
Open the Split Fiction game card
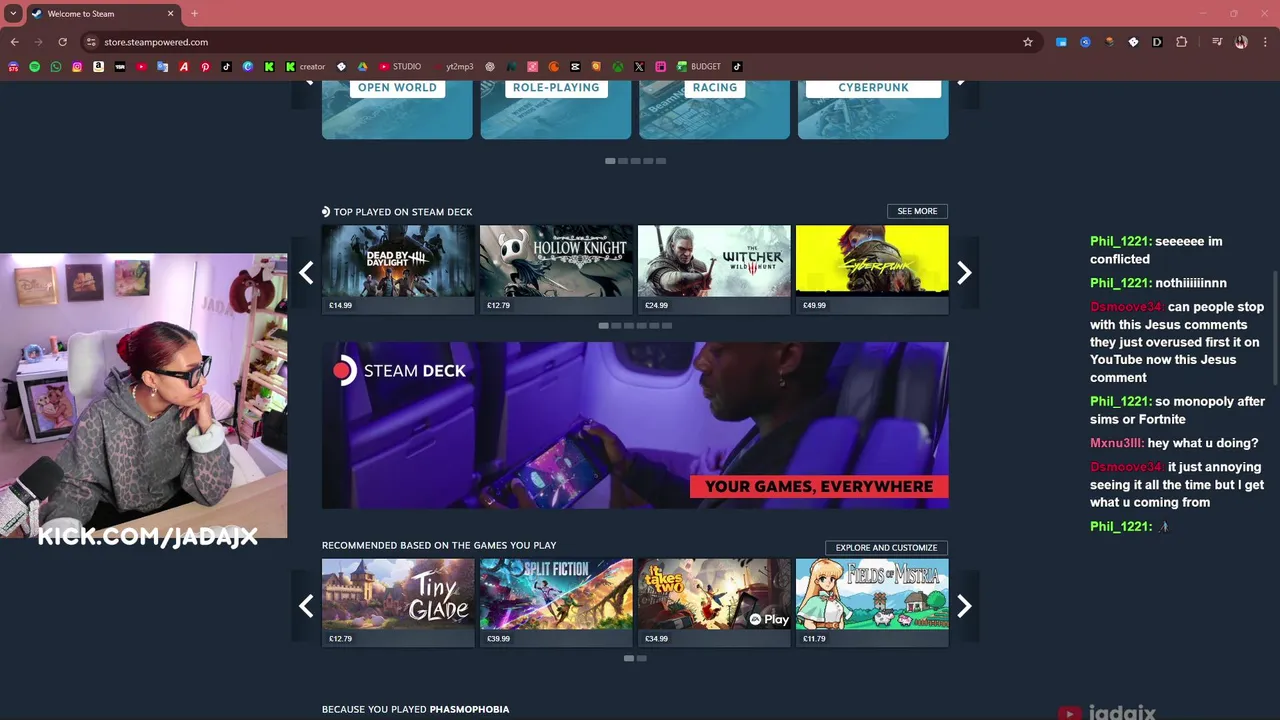[556, 603]
